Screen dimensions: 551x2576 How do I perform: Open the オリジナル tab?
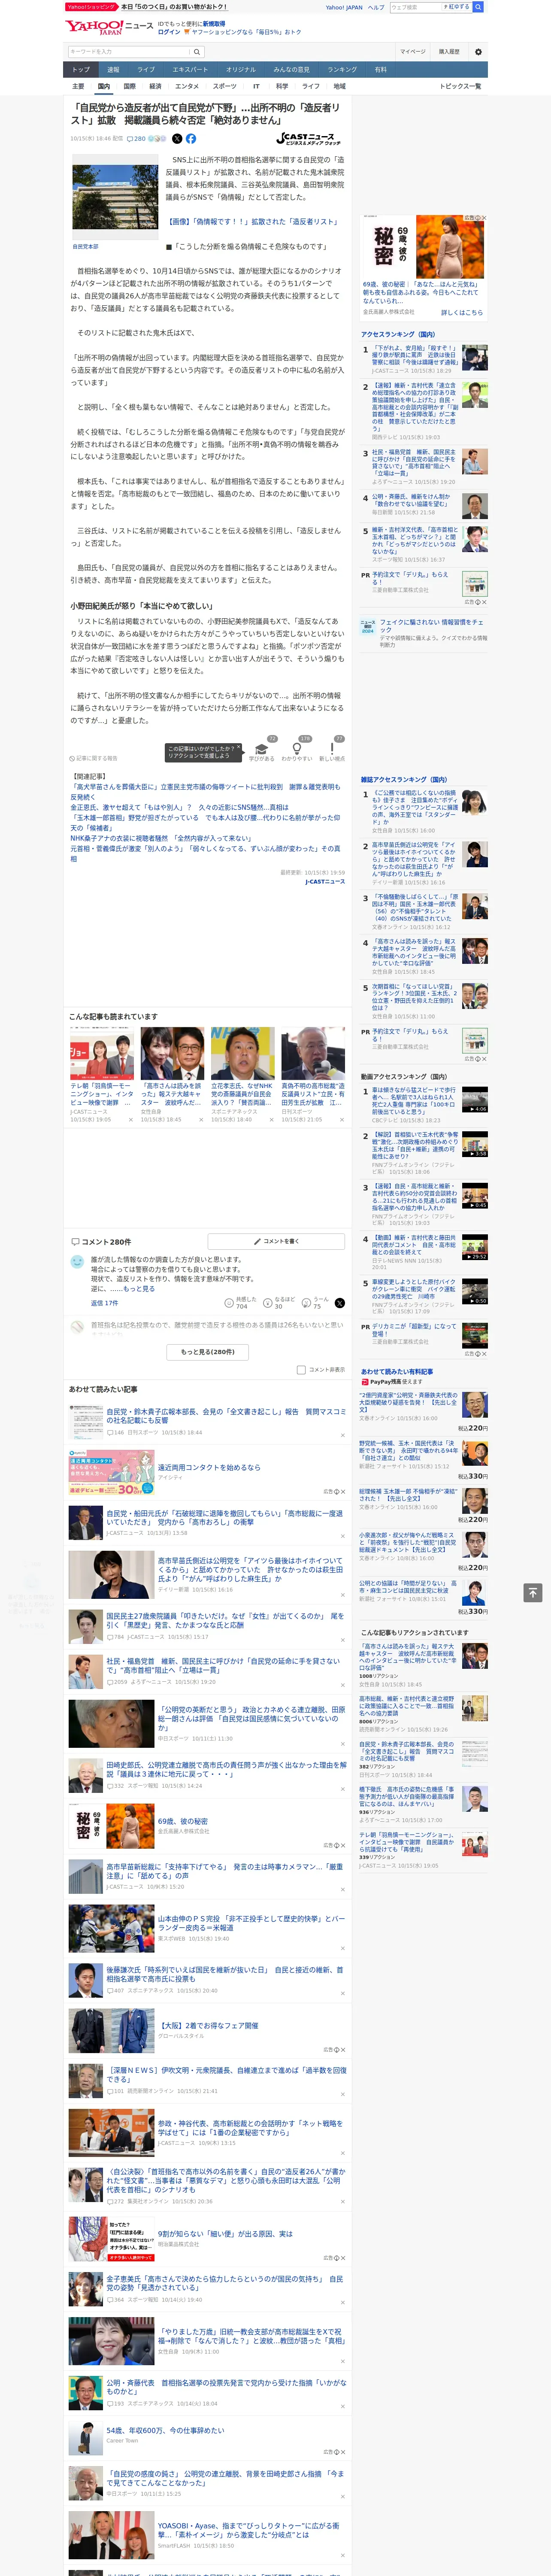point(241,70)
